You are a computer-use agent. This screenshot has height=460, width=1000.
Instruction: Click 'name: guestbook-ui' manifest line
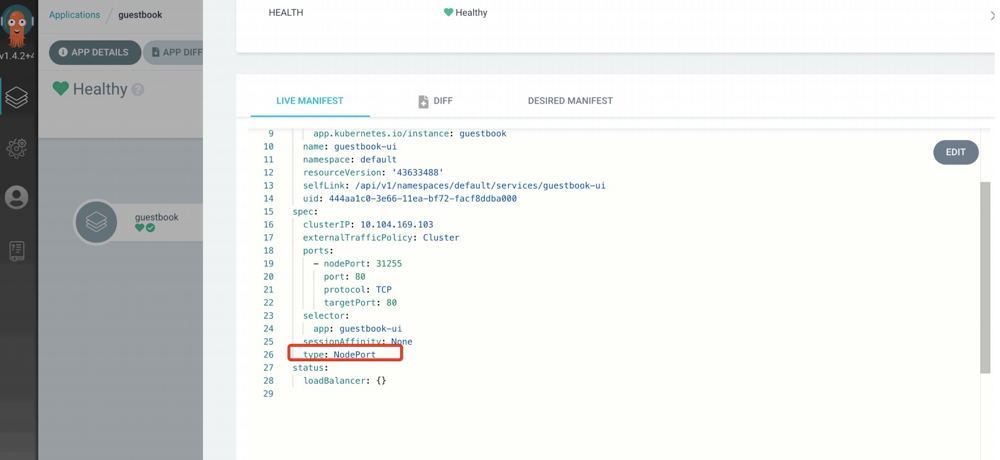point(349,147)
